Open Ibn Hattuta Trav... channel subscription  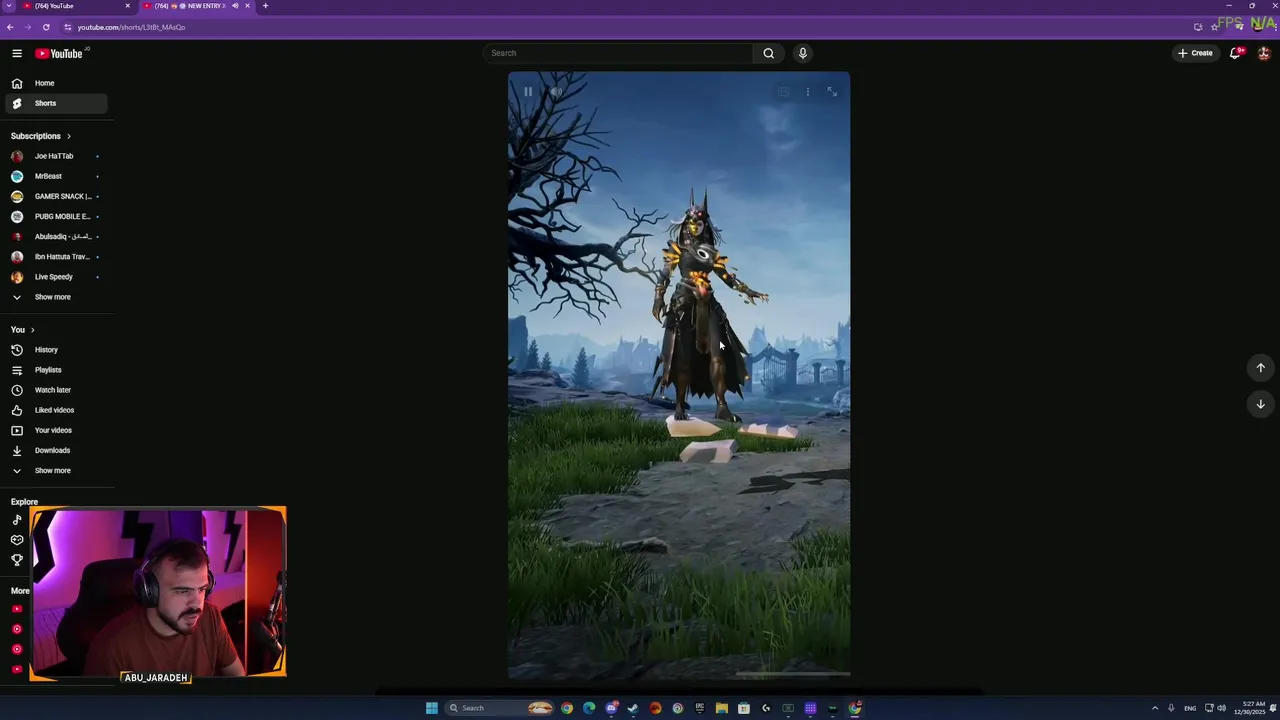point(55,256)
